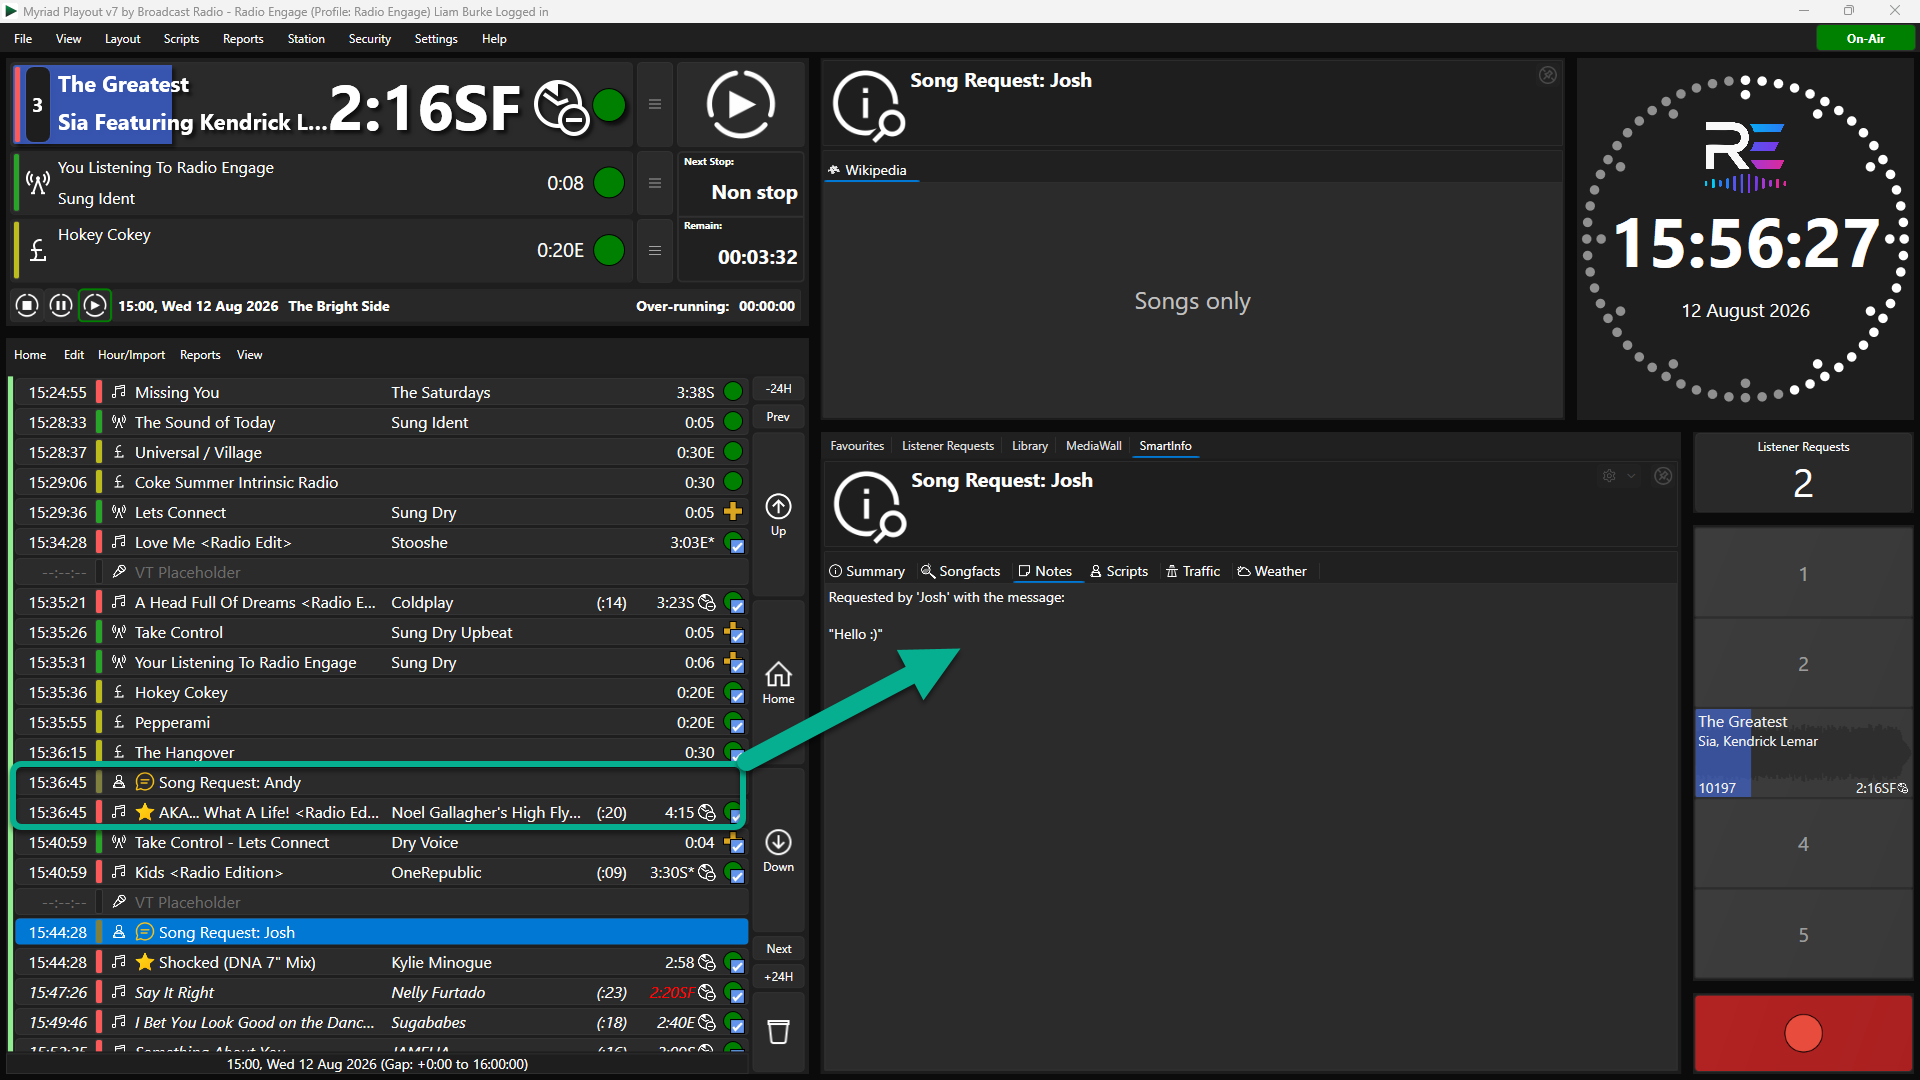The width and height of the screenshot is (1920, 1080).
Task: Open the Songfacts tab
Action: tap(960, 571)
